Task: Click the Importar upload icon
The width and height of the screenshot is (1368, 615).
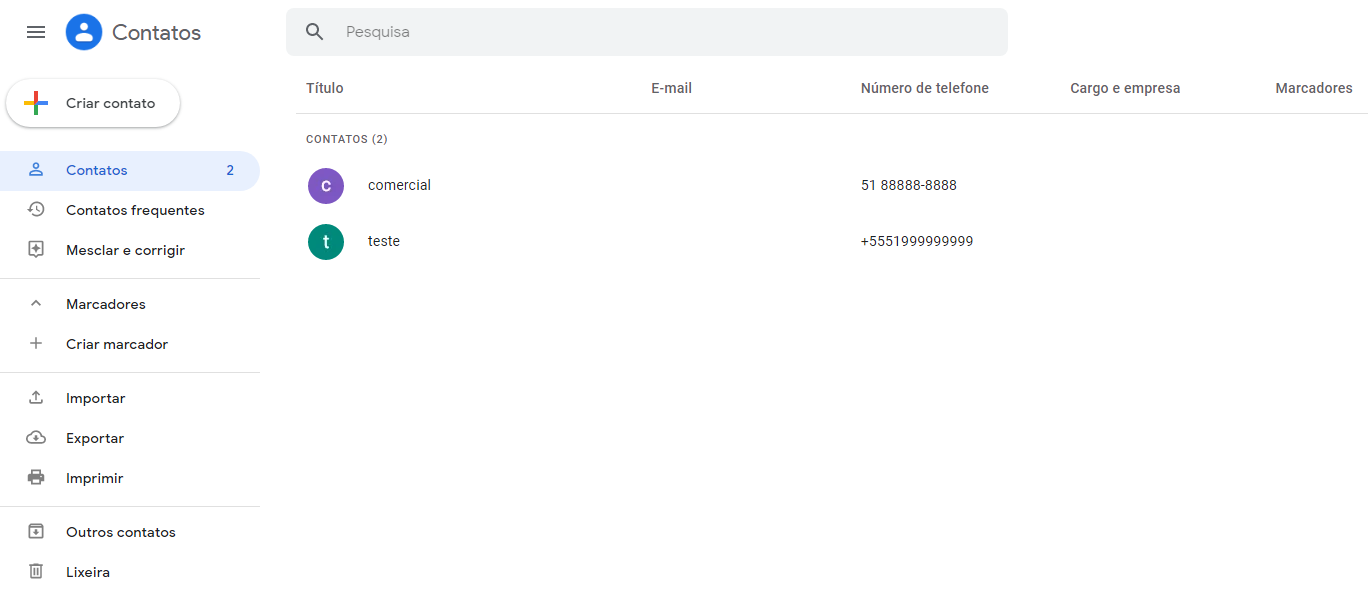Action: tap(36, 398)
